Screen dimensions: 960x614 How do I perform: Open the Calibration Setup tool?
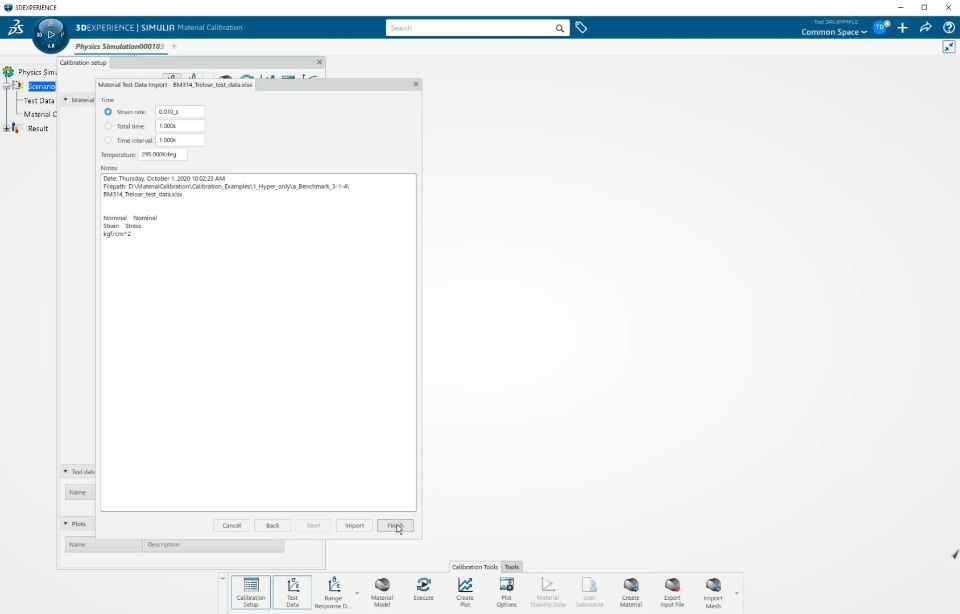(x=251, y=592)
